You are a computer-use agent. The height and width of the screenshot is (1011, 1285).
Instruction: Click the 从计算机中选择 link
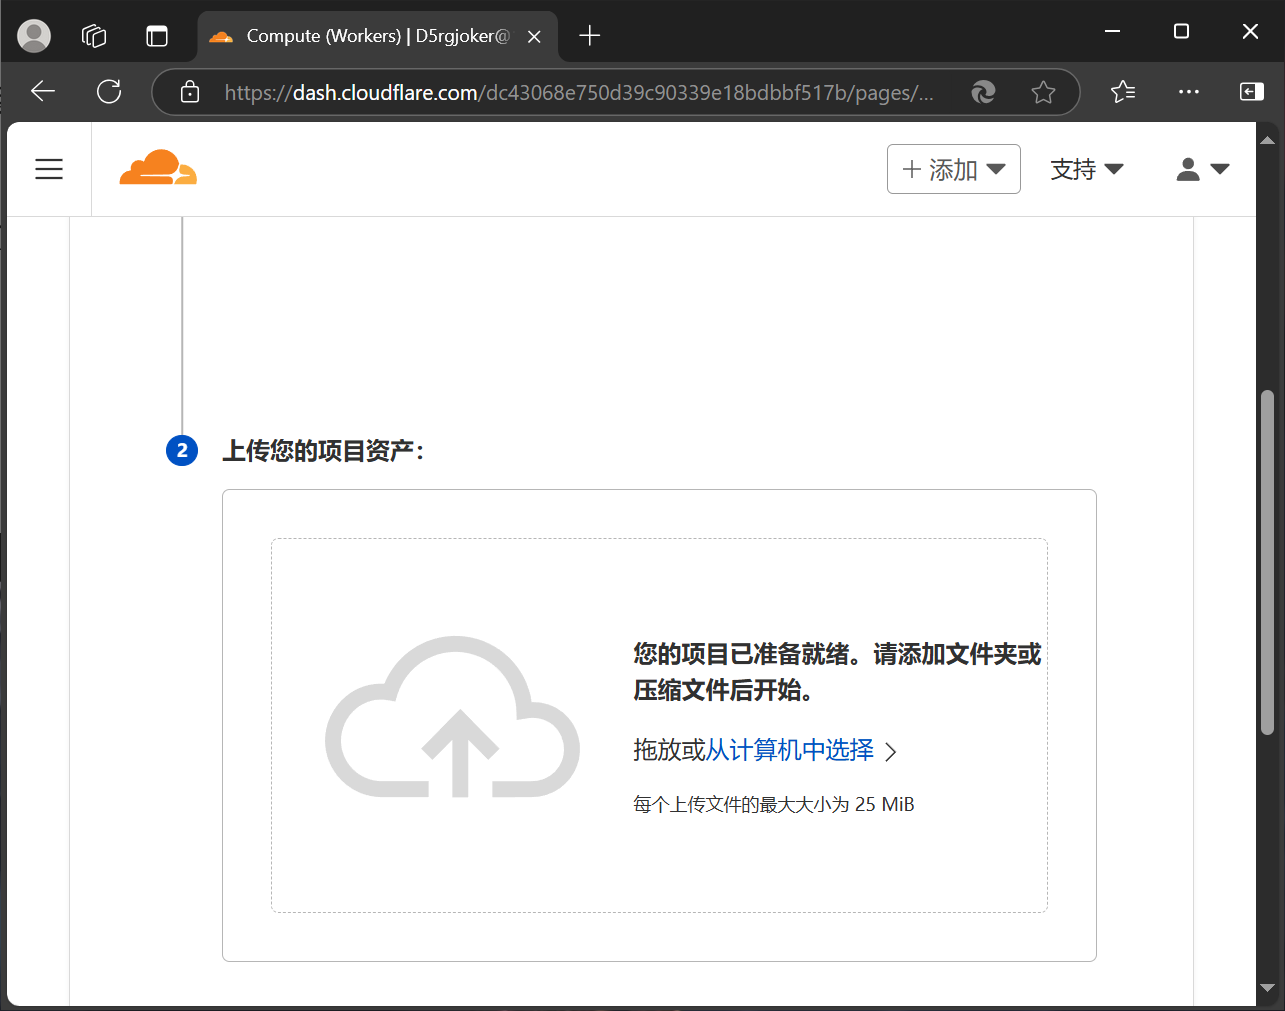coord(790,750)
